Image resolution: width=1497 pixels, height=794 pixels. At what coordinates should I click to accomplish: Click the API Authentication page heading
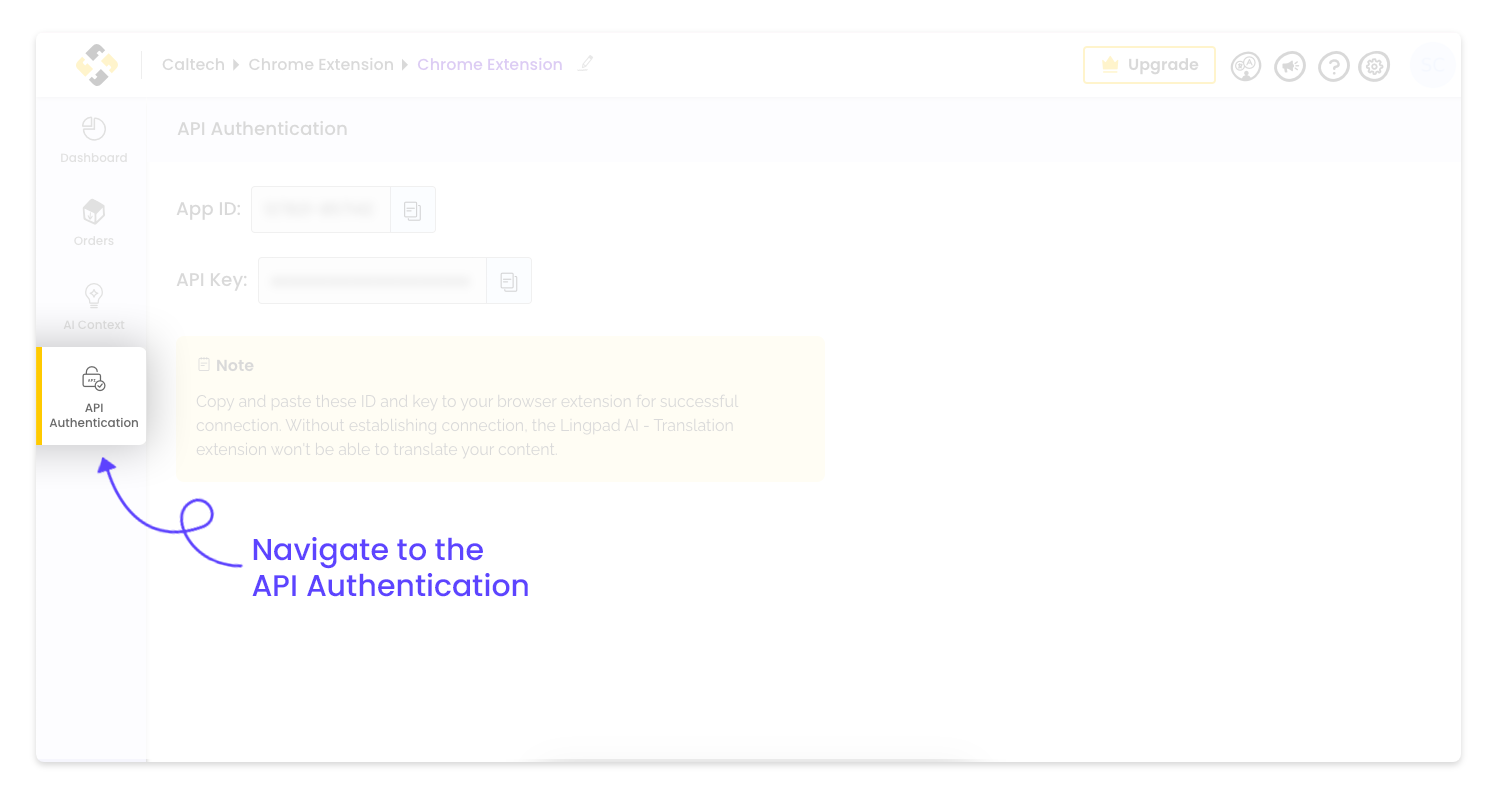click(262, 129)
